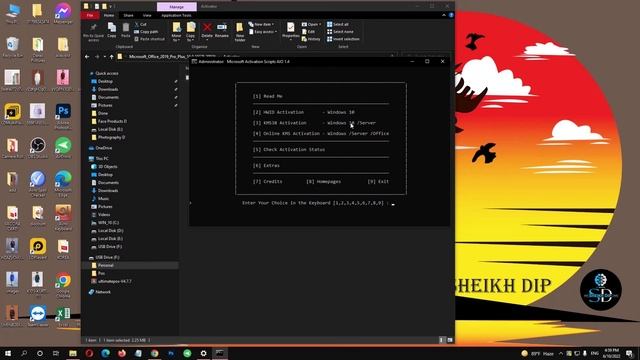The image size is (640, 360).
Task: Open Google Chrome from the taskbar
Action: [x=155, y=353]
